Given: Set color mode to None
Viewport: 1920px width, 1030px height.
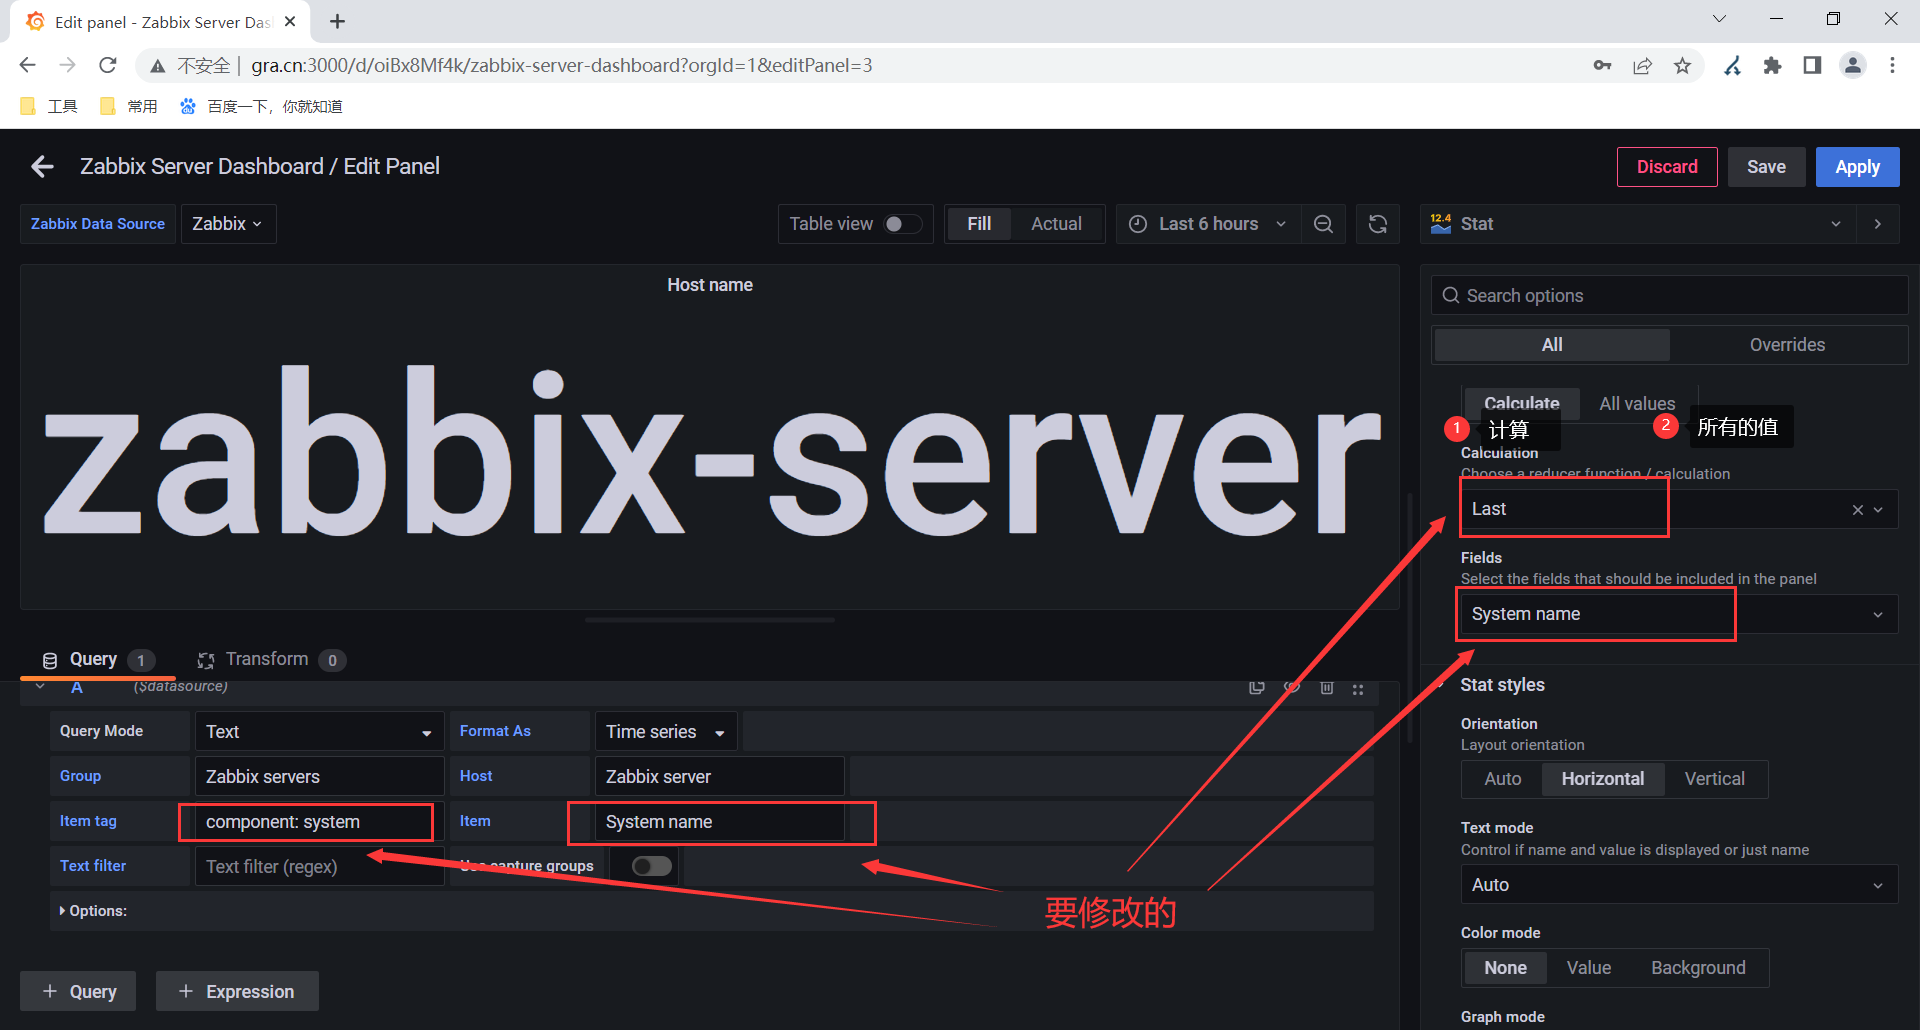Looking at the screenshot, I should point(1505,968).
